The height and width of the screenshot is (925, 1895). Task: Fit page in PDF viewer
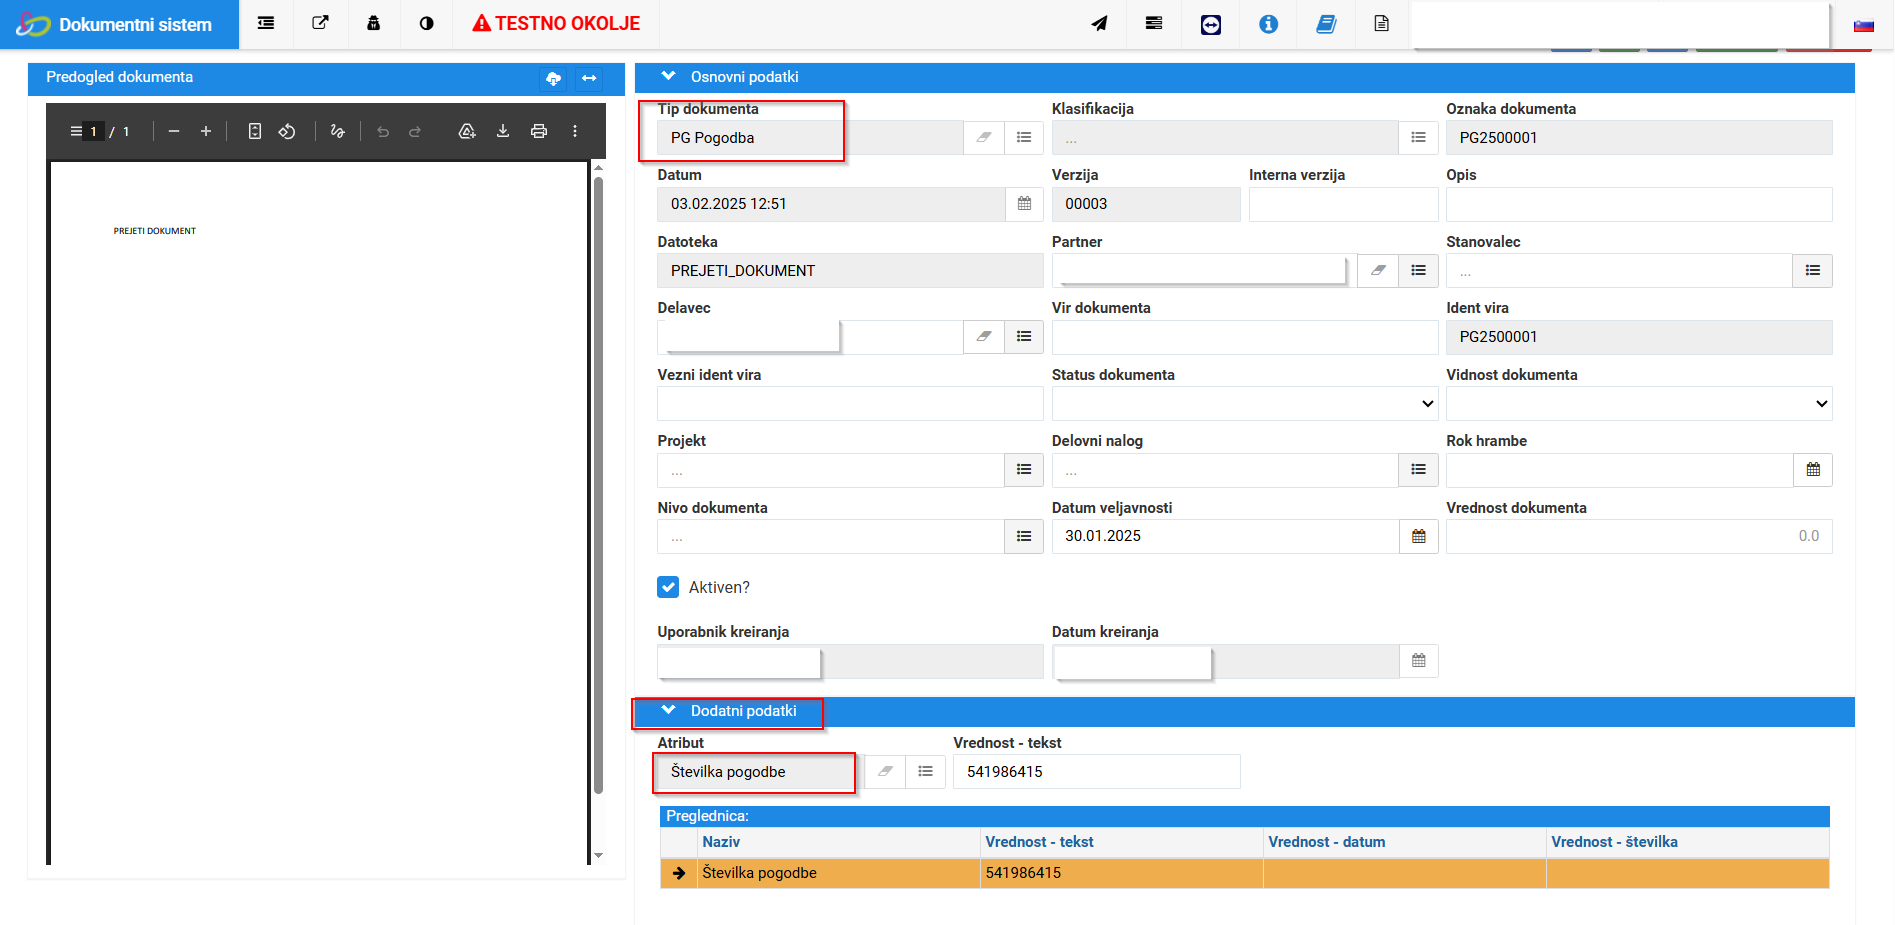coord(255,131)
